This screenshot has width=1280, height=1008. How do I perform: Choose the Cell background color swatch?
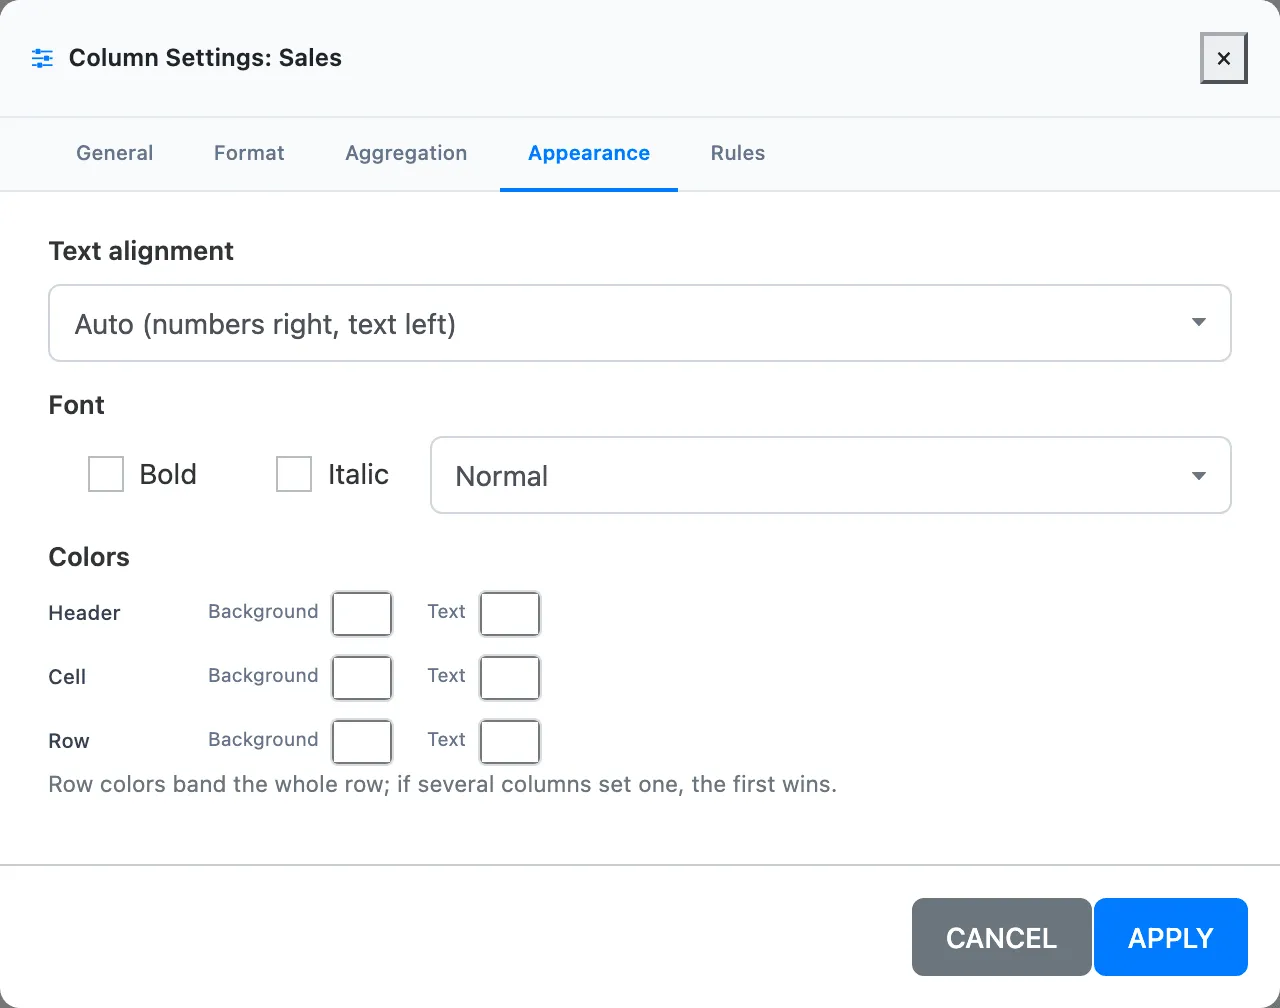pos(362,678)
